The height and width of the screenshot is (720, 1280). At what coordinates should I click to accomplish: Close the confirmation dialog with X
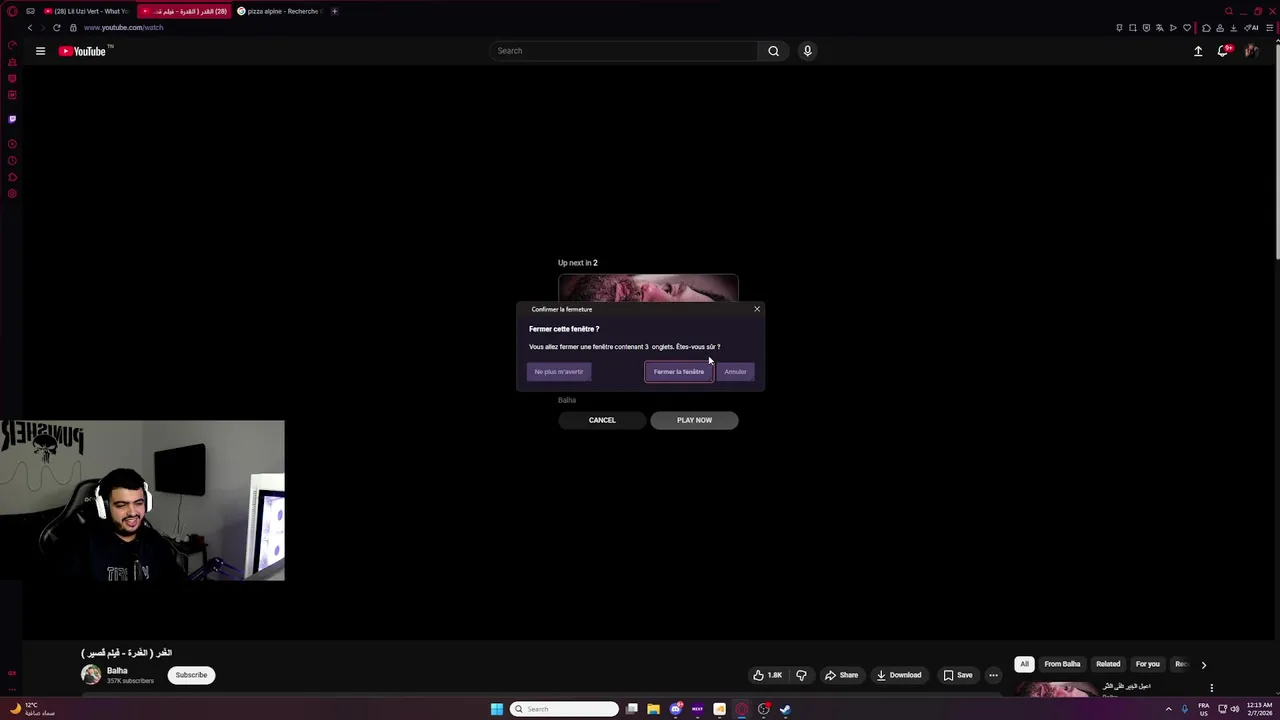(x=757, y=309)
